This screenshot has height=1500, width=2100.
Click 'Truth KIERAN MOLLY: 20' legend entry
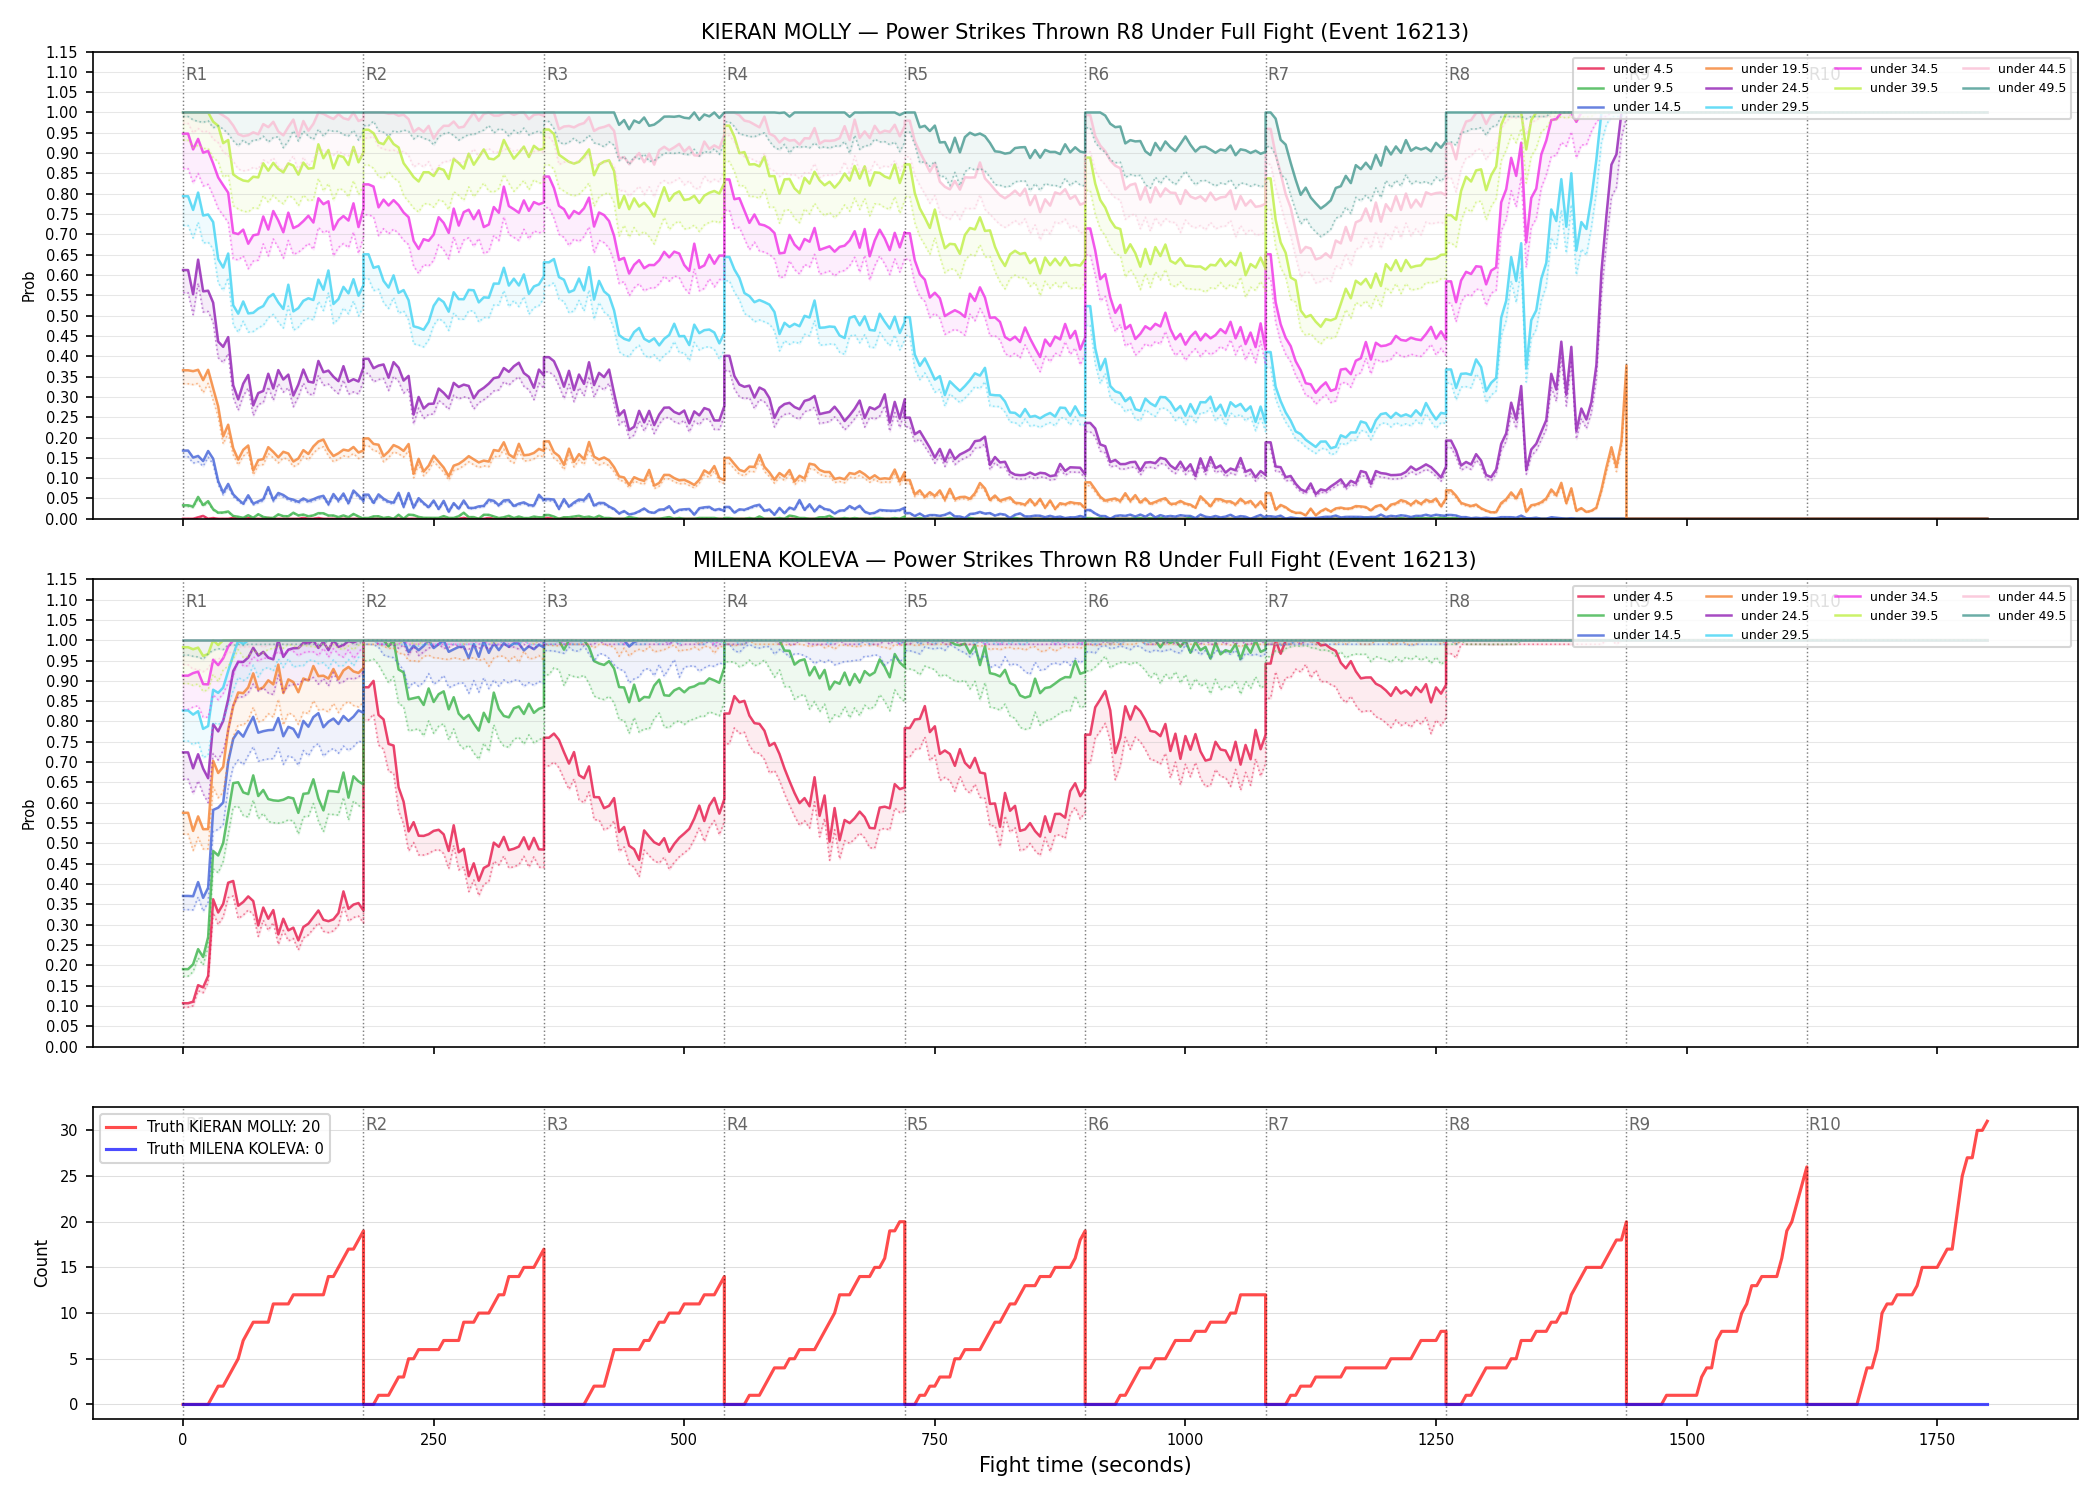pos(213,1127)
